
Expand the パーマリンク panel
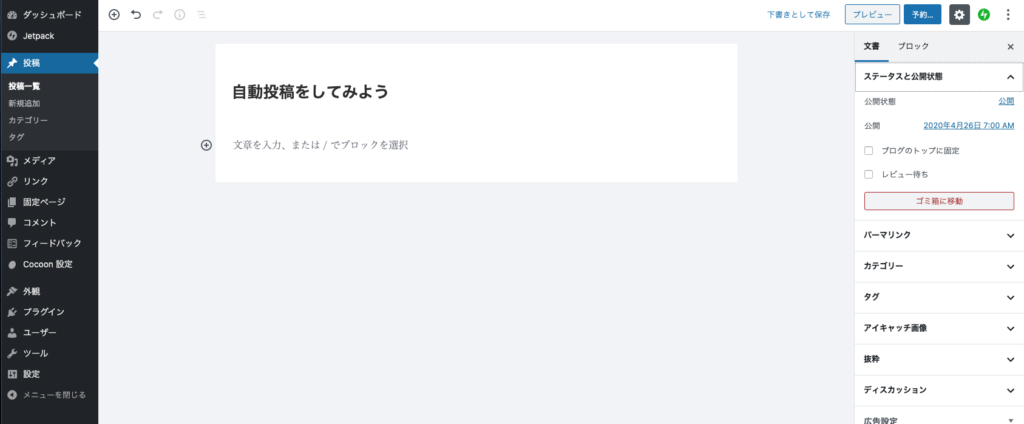(x=938, y=235)
